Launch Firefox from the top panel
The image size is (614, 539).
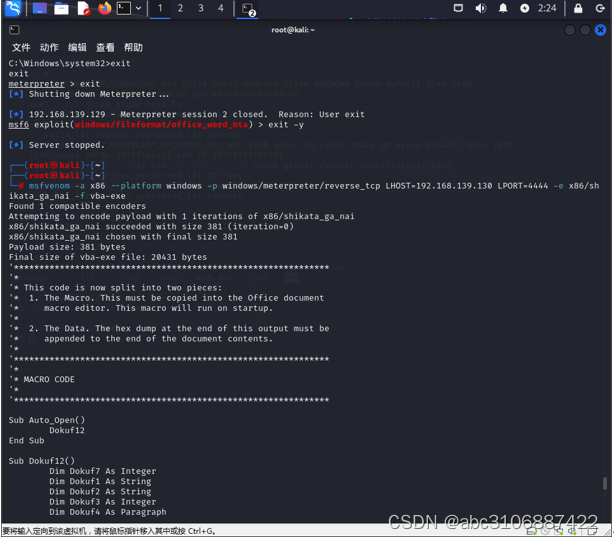pos(104,8)
